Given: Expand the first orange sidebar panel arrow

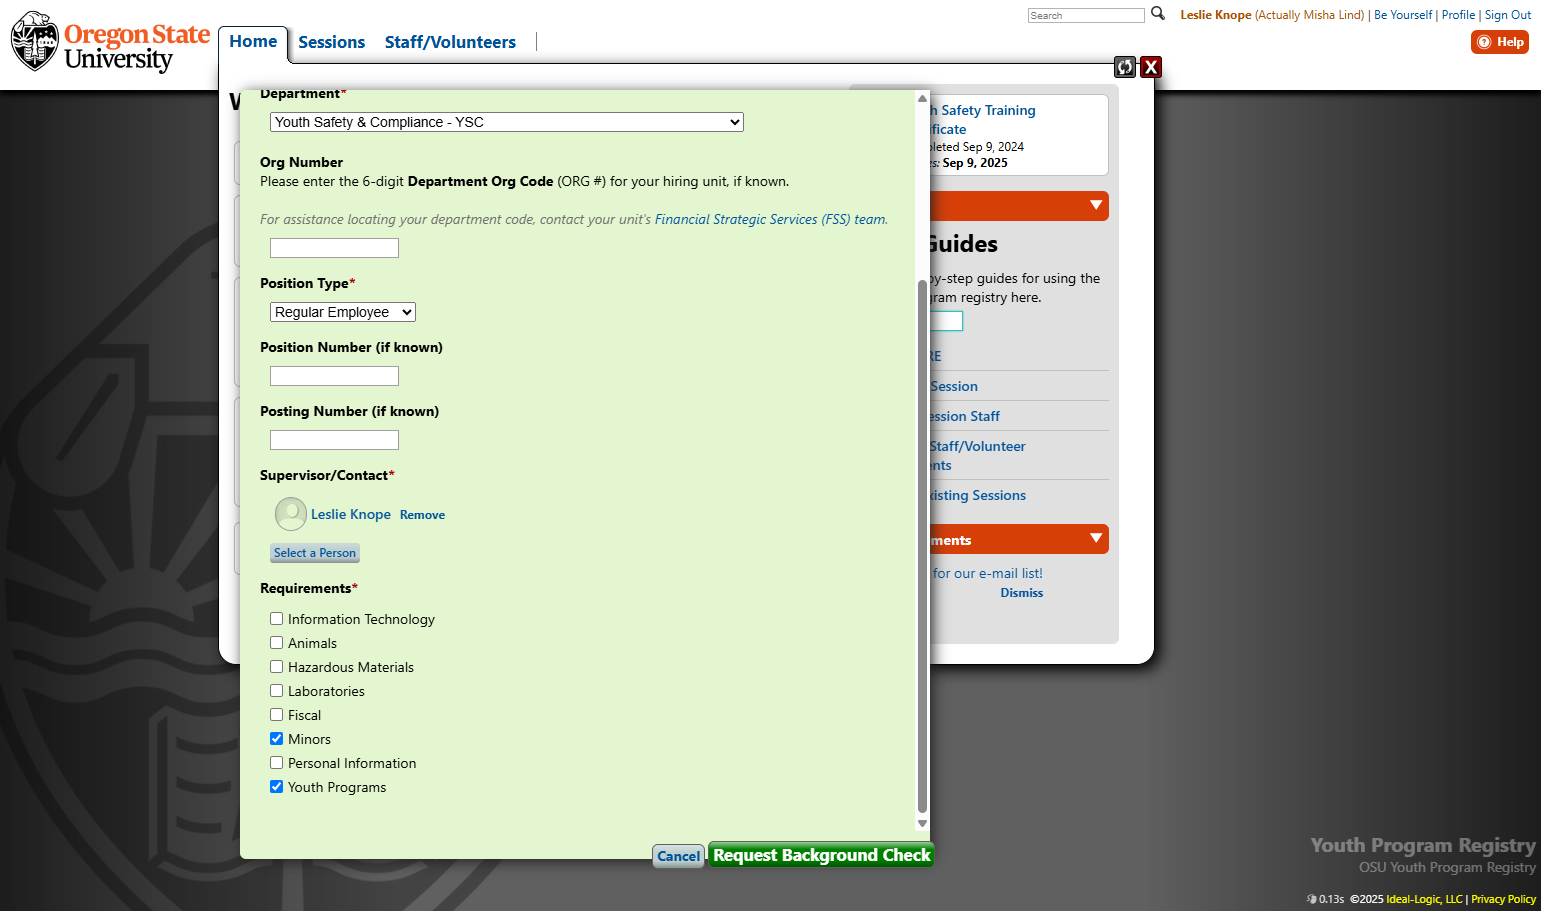Looking at the screenshot, I should coord(1096,205).
